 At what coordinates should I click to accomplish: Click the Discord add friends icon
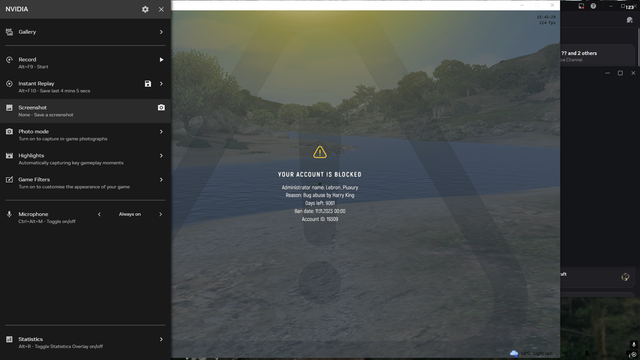click(x=630, y=20)
